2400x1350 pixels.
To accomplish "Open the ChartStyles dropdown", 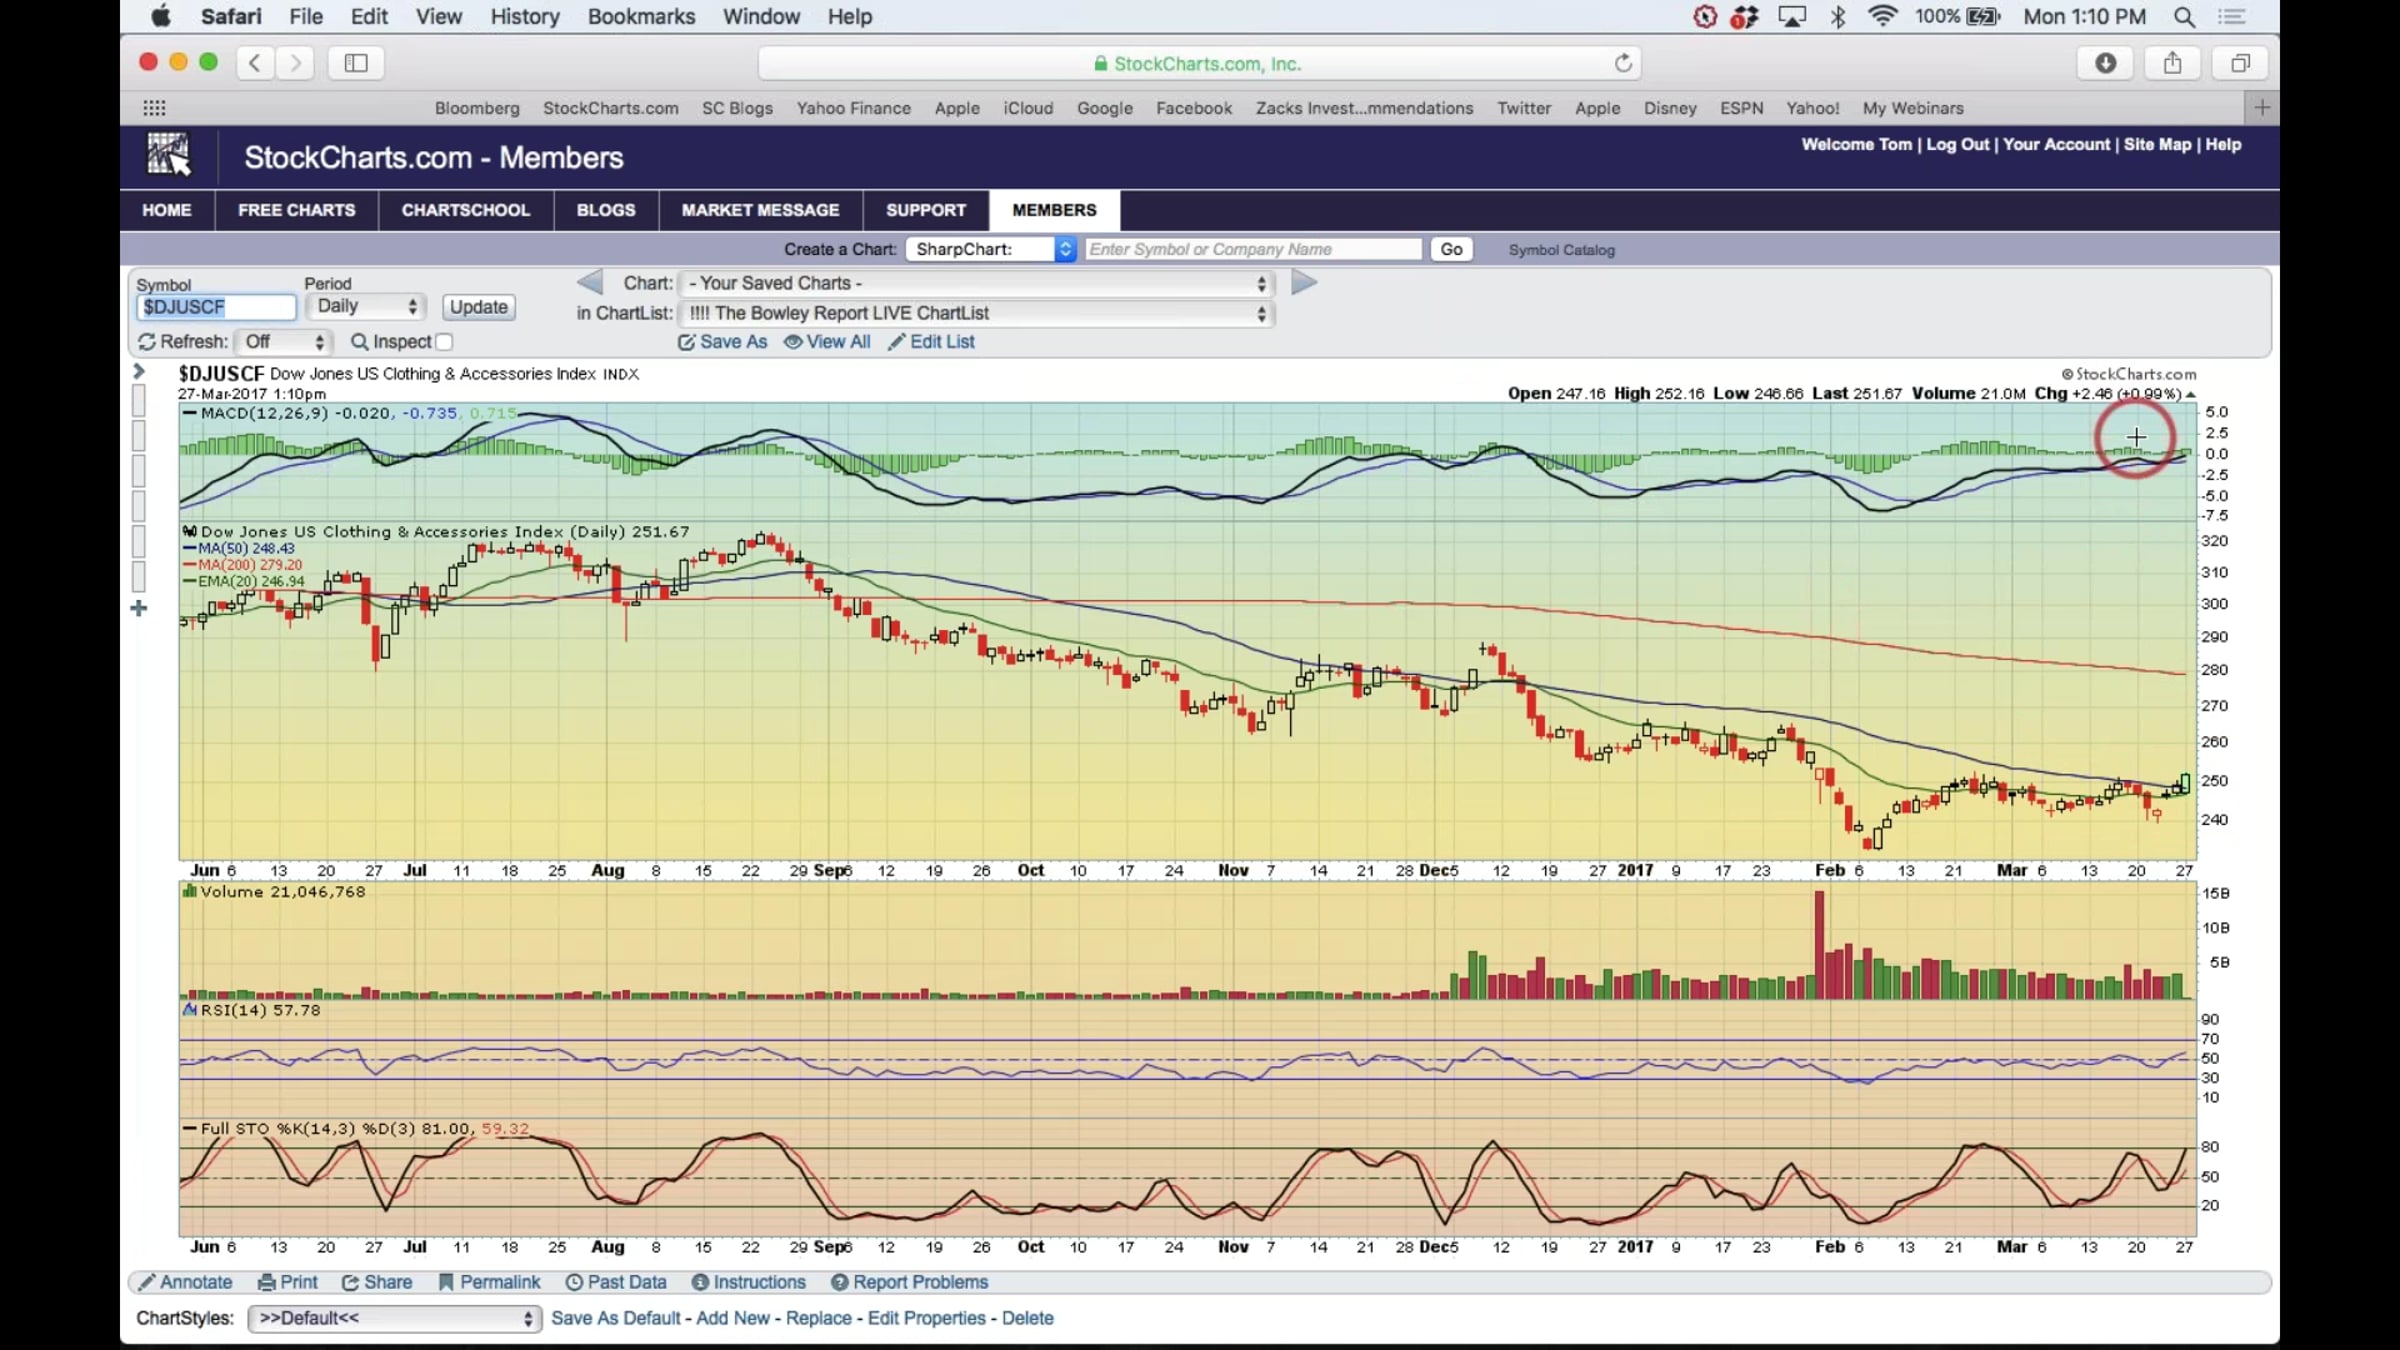I will (395, 1318).
